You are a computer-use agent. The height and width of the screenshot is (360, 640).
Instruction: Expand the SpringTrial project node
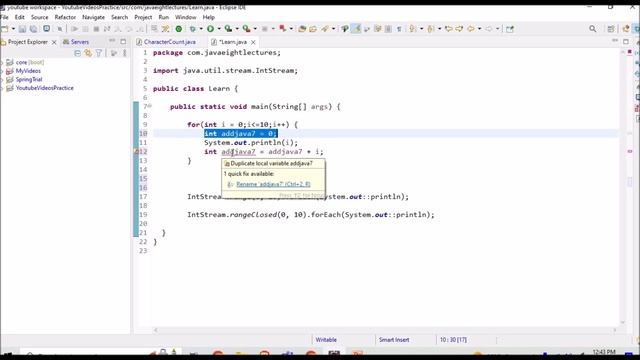point(2,80)
